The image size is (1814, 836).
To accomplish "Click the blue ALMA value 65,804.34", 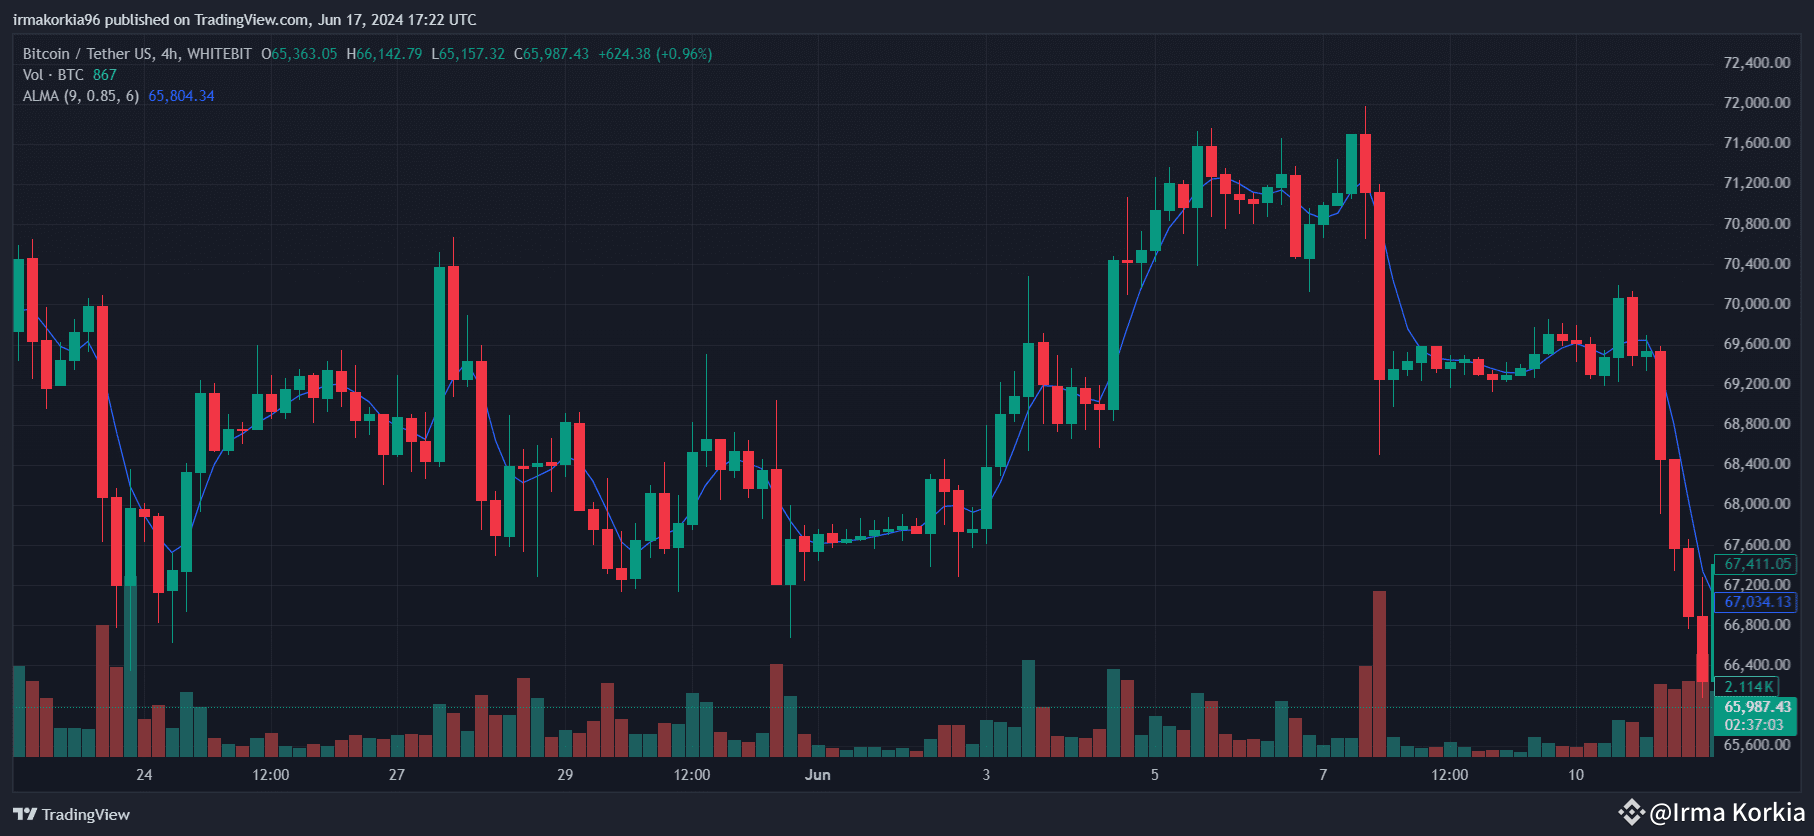I will pos(181,96).
